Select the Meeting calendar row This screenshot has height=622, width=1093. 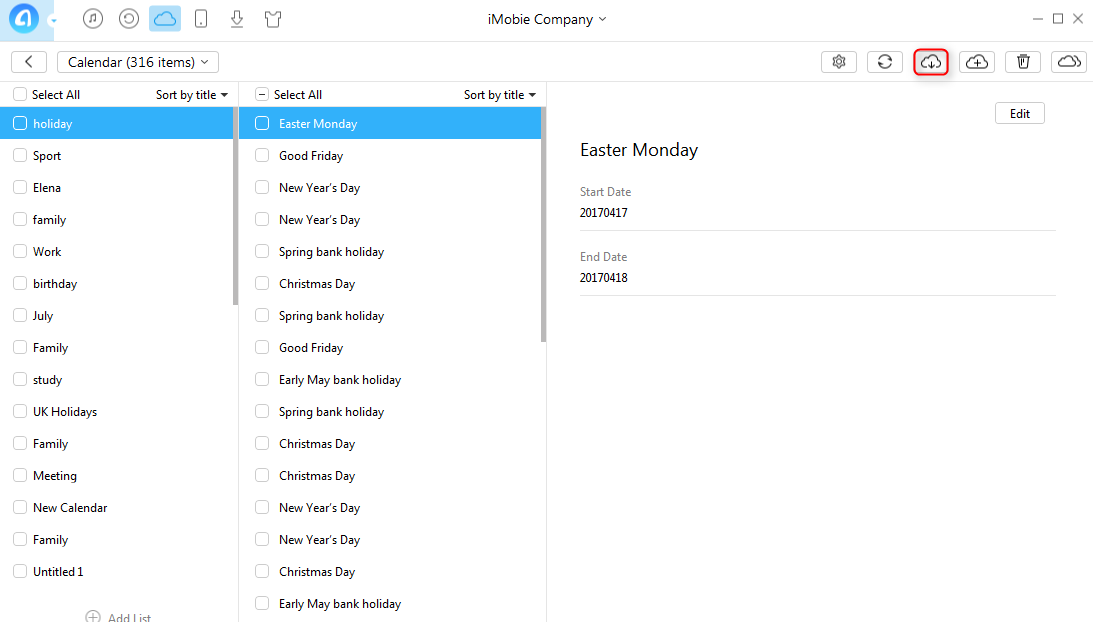(116, 476)
